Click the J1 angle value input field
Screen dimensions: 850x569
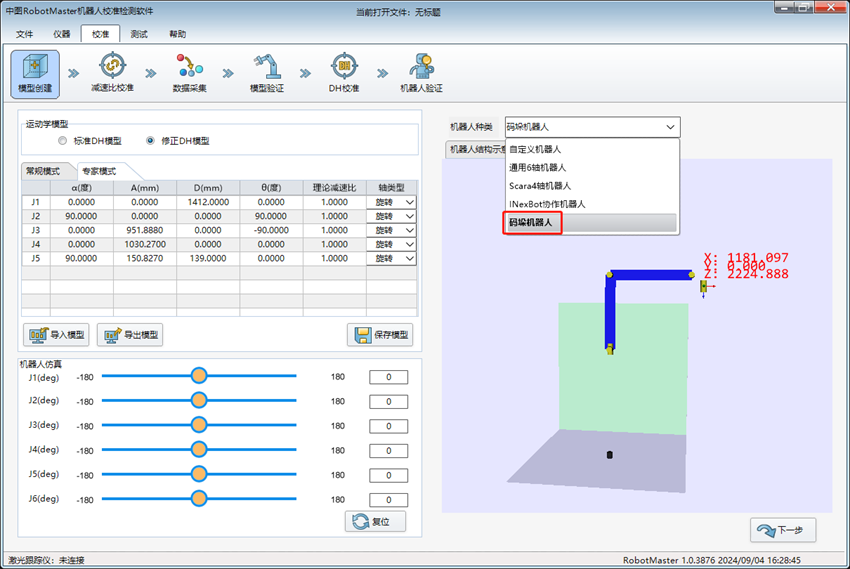388,377
